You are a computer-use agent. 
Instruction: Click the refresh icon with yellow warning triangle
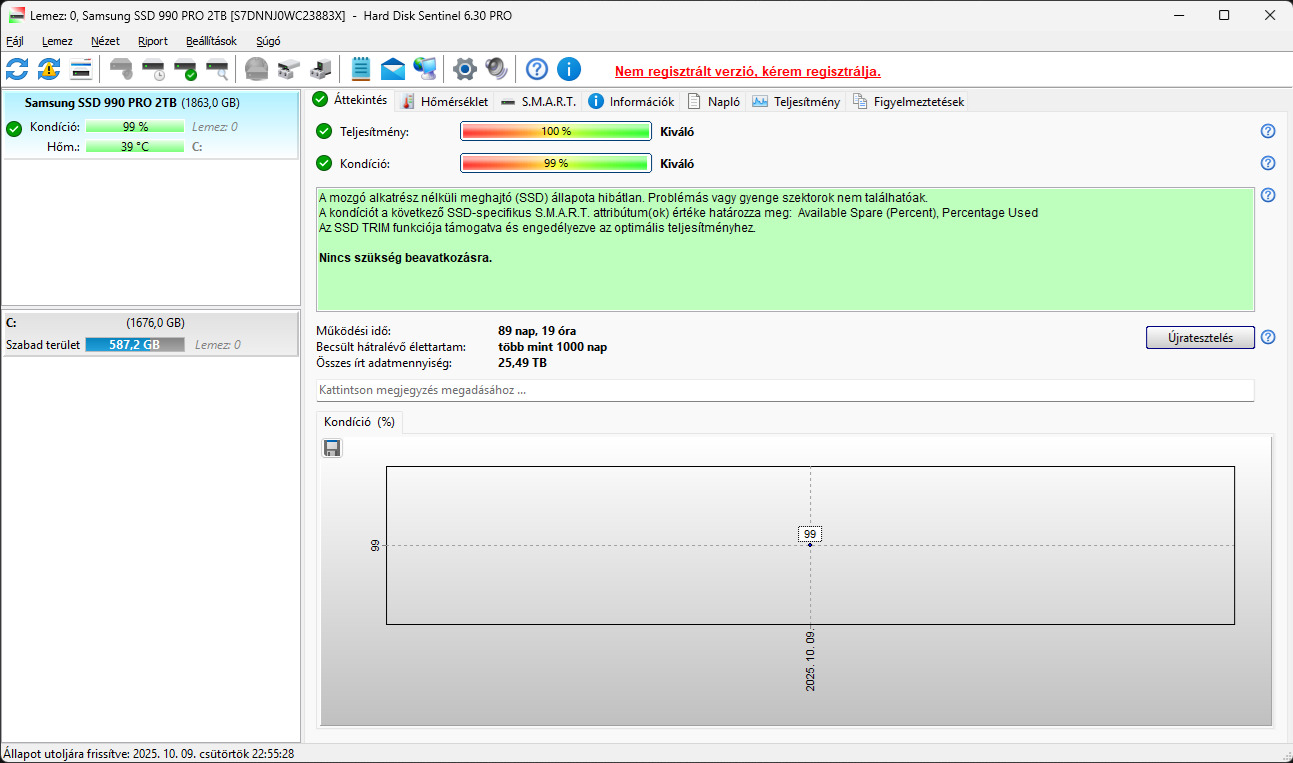pos(49,69)
